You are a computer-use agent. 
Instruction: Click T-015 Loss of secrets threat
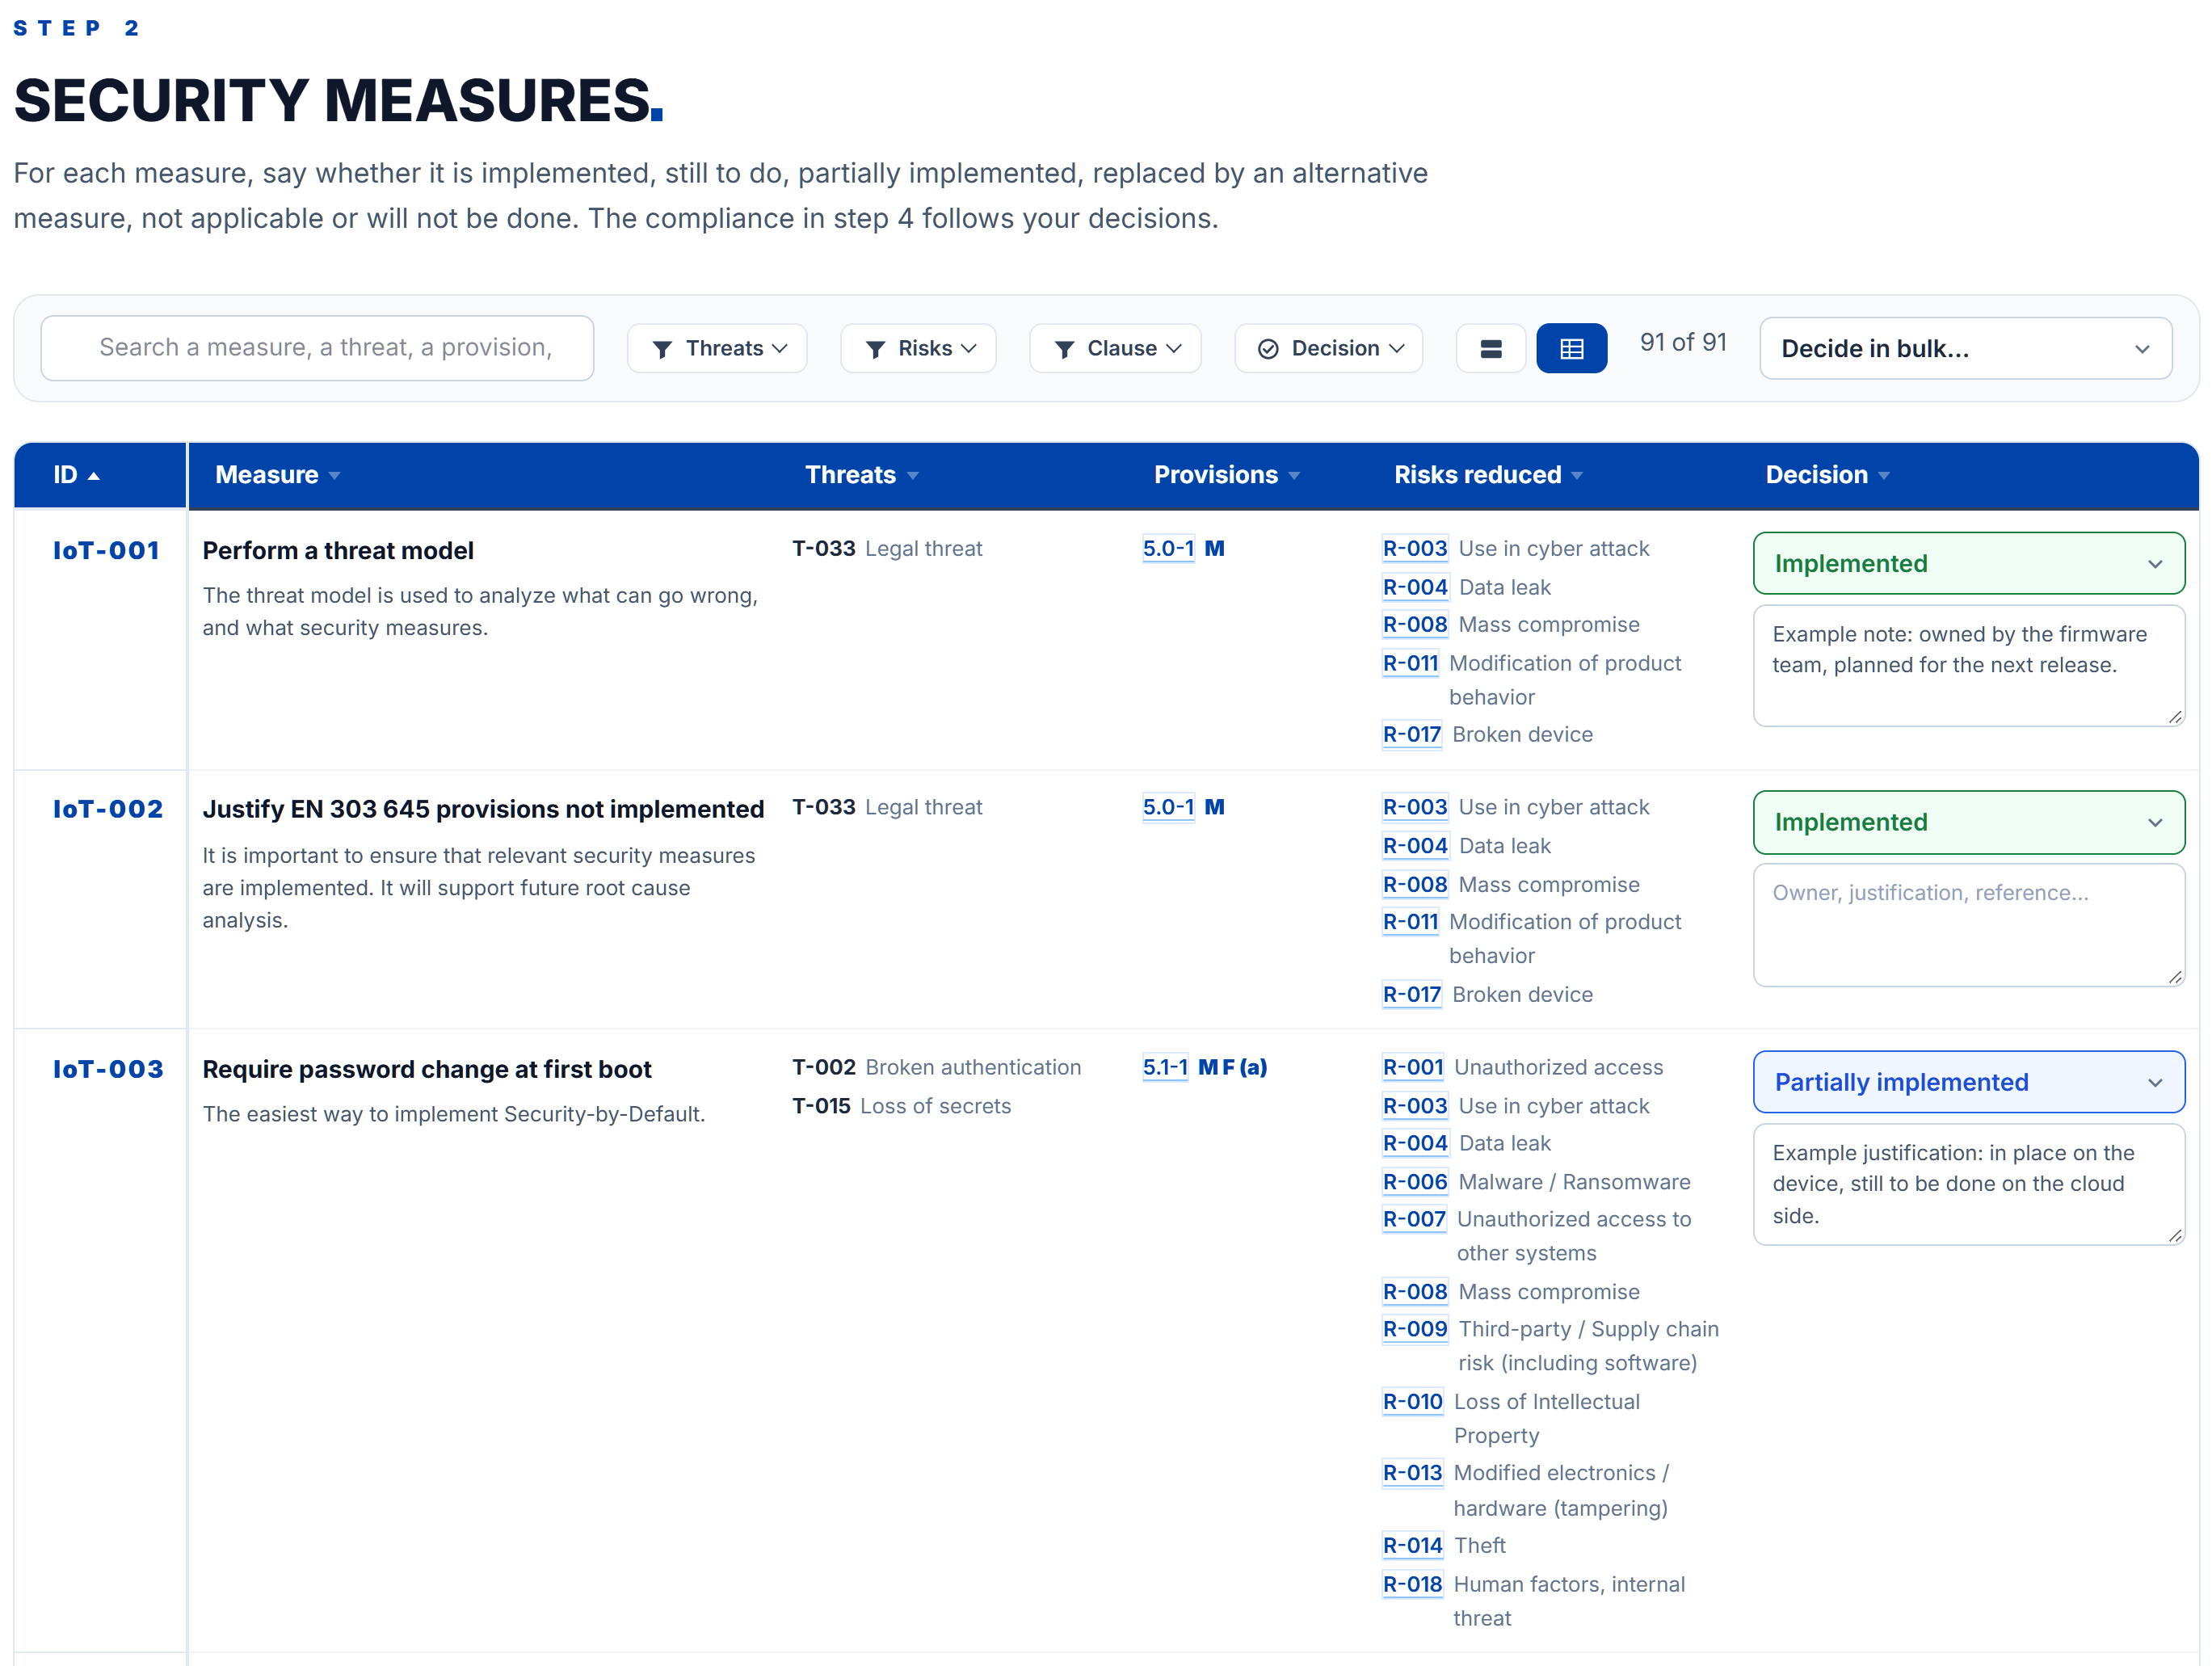tap(902, 1106)
